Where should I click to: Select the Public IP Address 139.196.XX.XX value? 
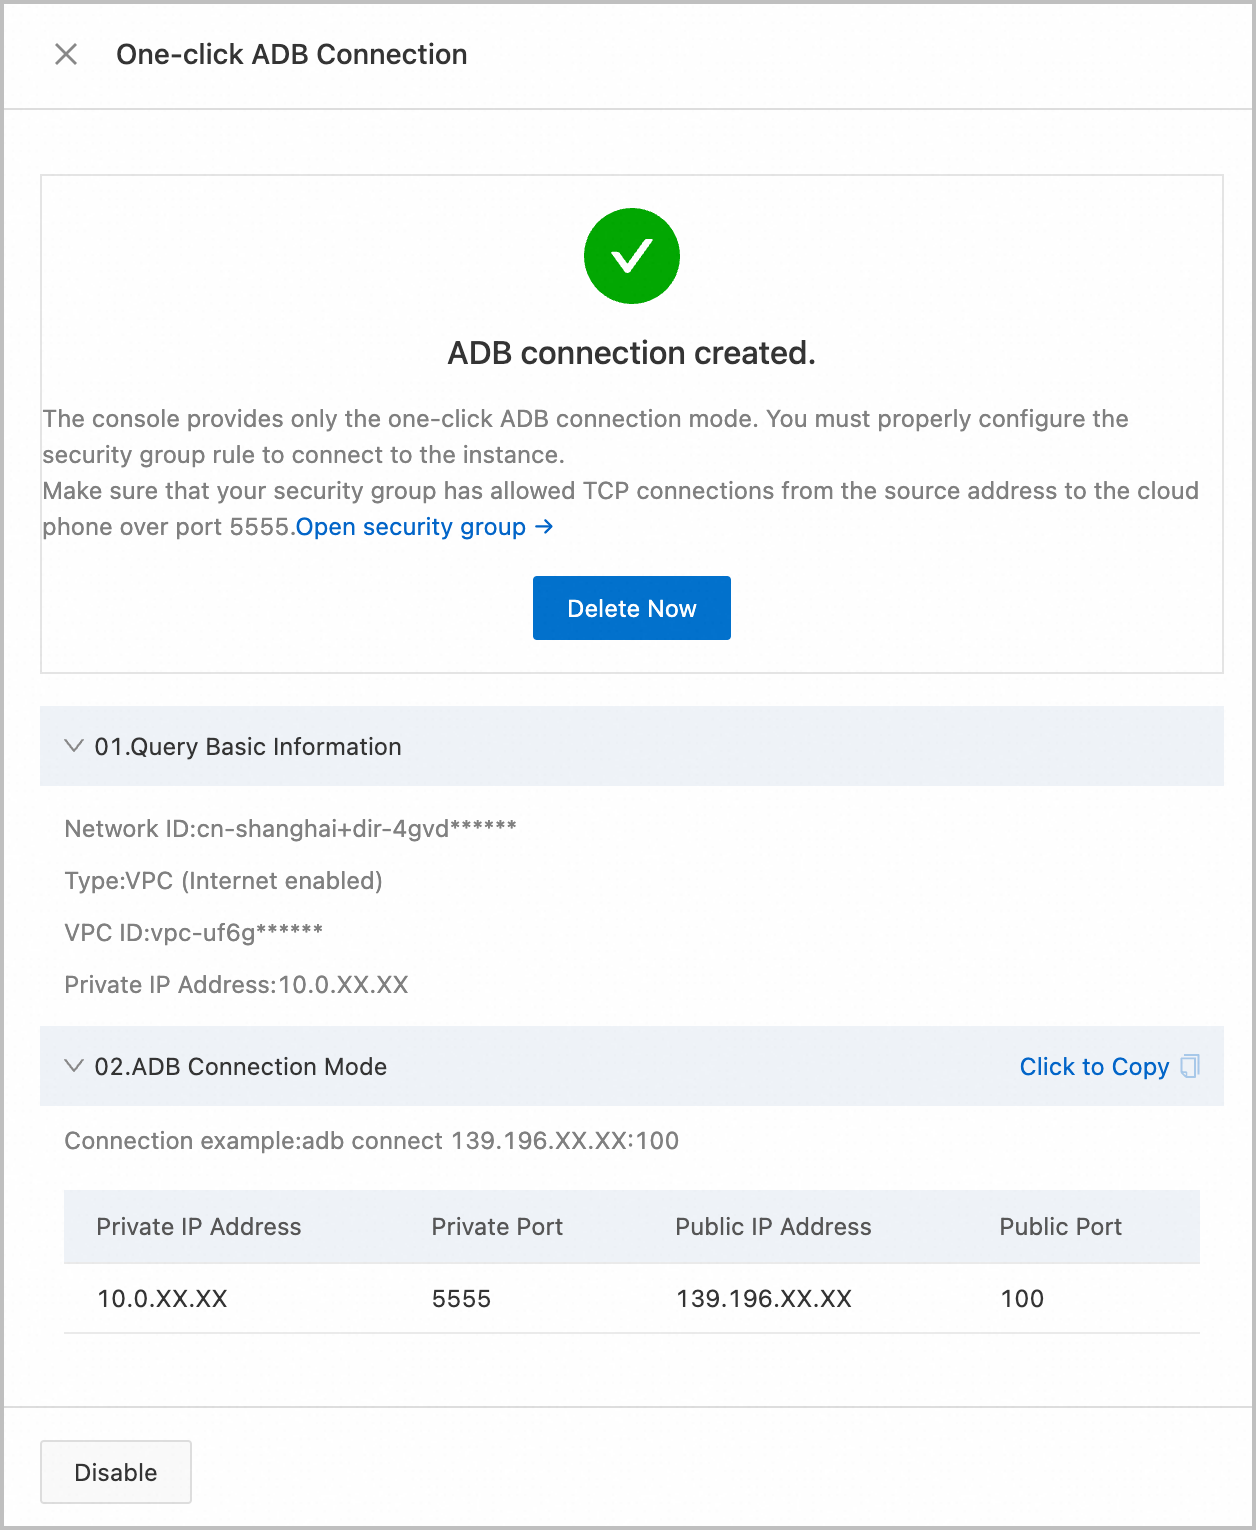pyautogui.click(x=763, y=1298)
